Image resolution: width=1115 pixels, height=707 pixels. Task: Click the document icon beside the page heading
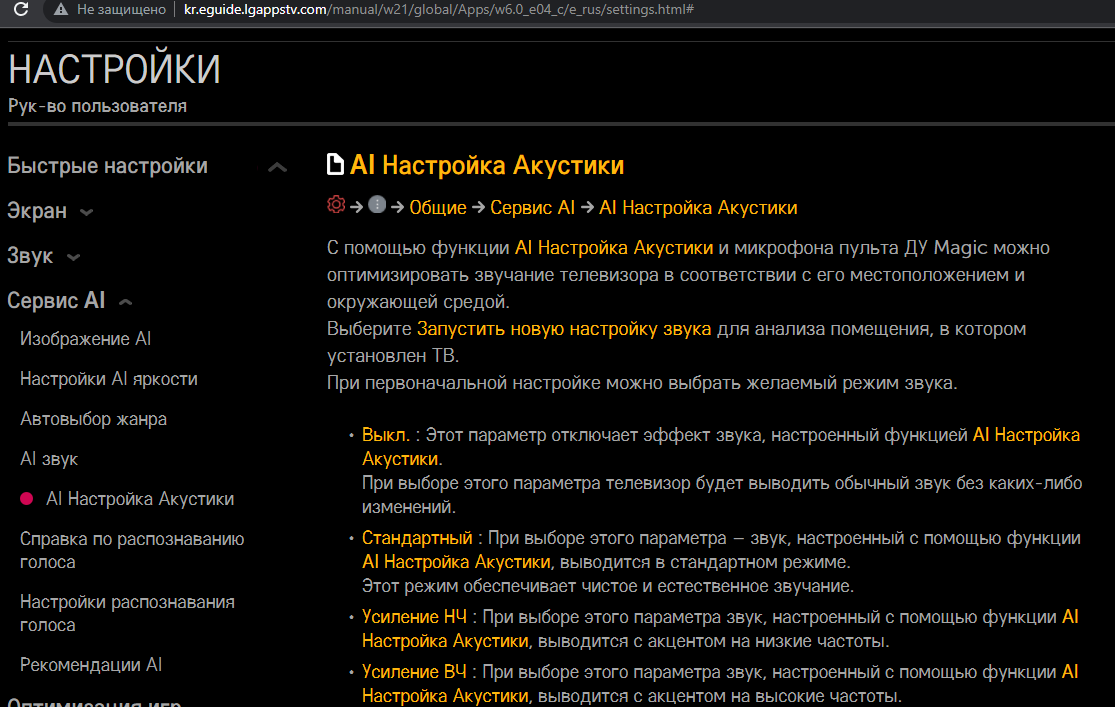[336, 165]
